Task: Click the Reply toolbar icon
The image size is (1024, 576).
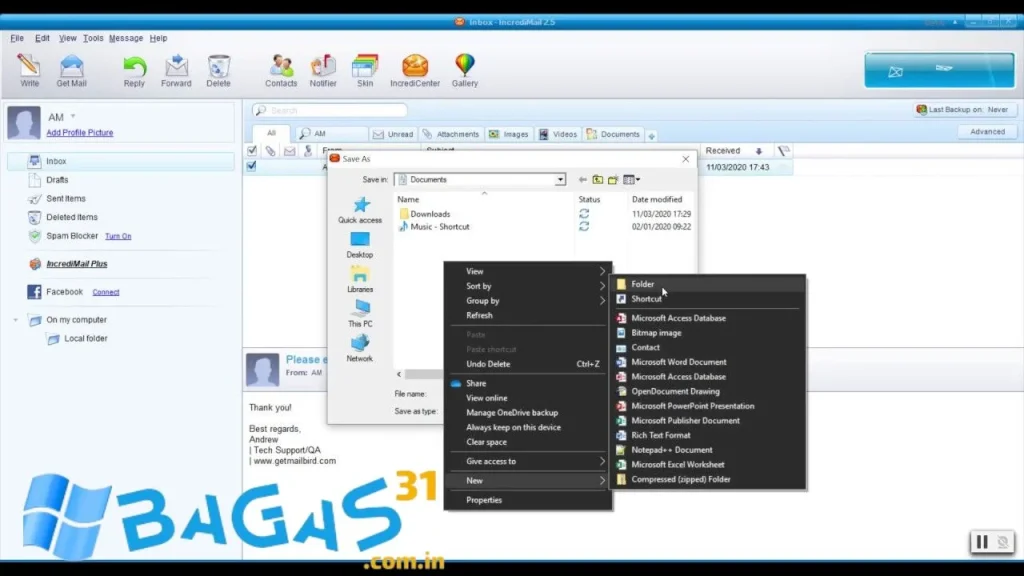Action: 134,70
